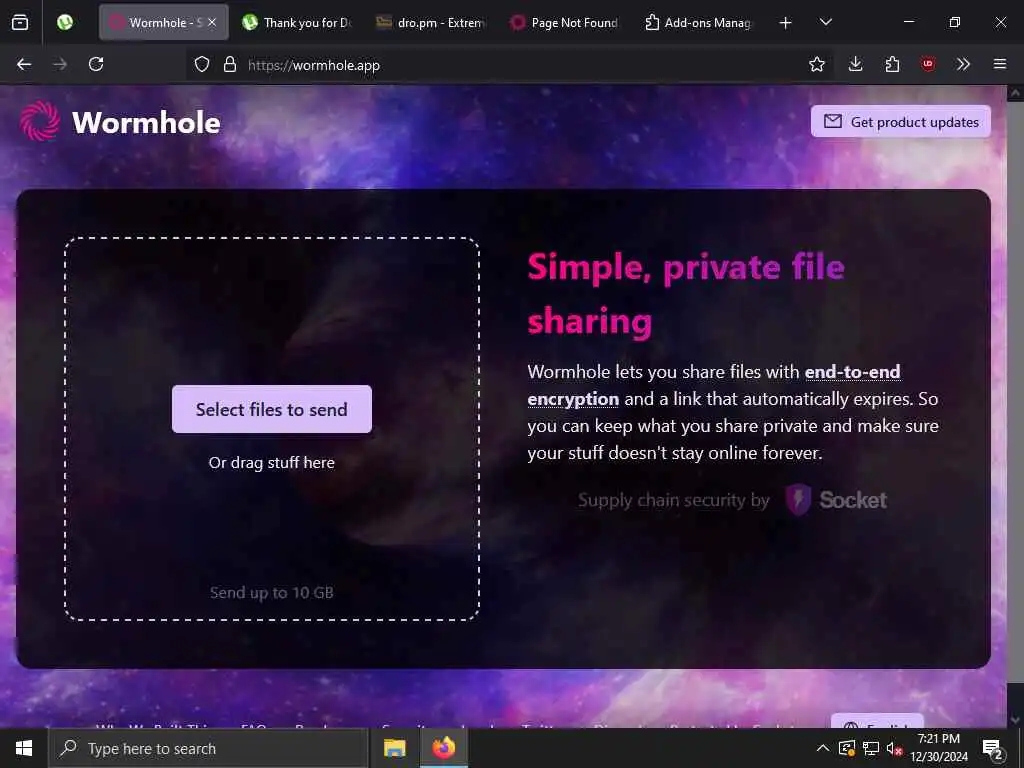Restore down the Firefox window
This screenshot has width=1024, height=768.
pos(955,22)
